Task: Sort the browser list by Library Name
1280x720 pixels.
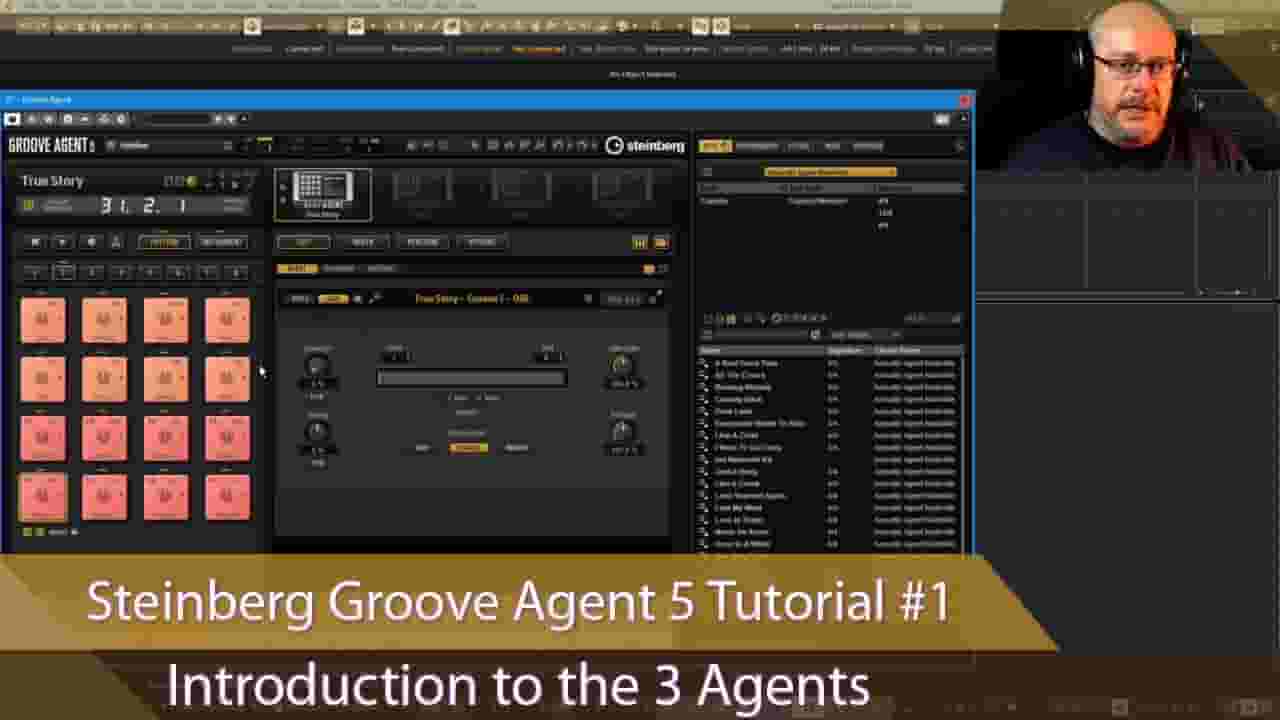Action: point(917,351)
